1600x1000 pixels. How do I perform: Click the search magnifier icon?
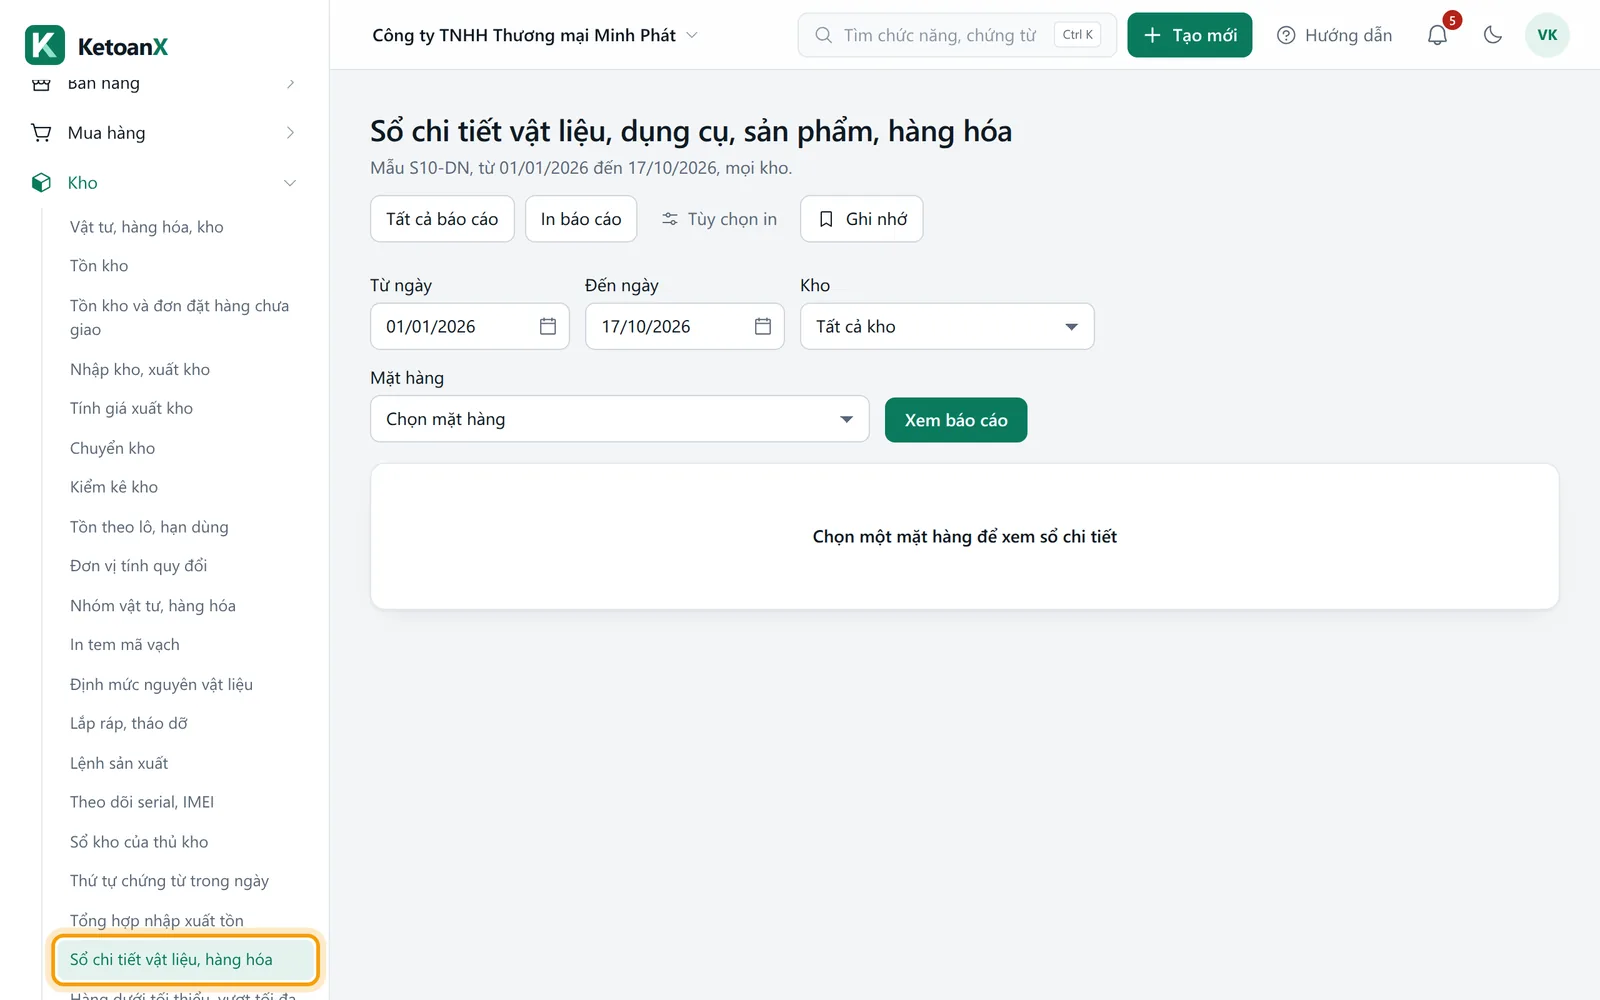click(823, 35)
